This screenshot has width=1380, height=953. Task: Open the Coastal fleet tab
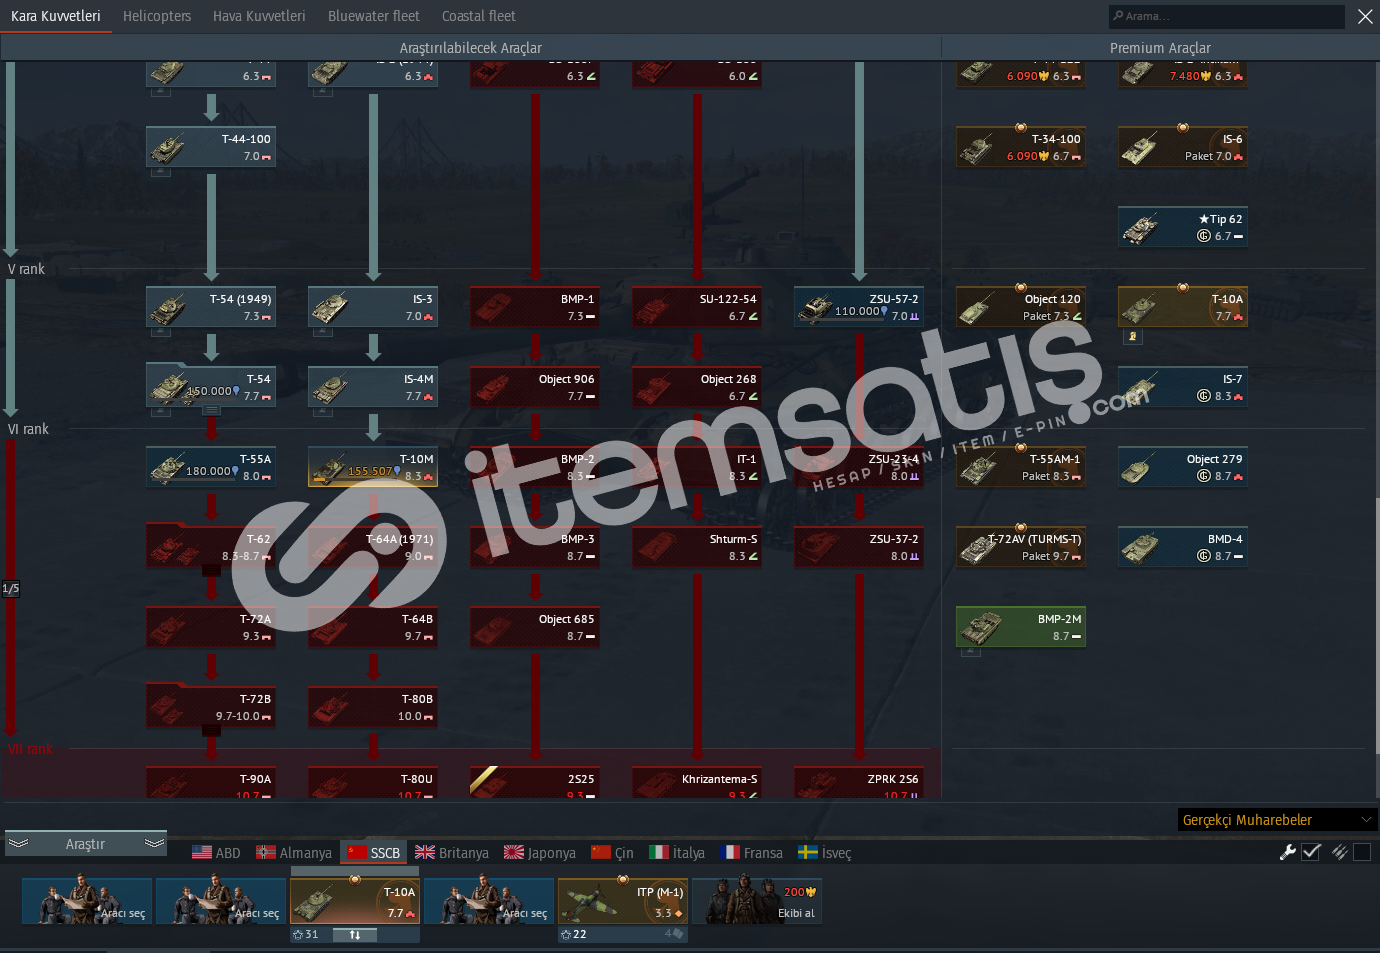pyautogui.click(x=479, y=16)
